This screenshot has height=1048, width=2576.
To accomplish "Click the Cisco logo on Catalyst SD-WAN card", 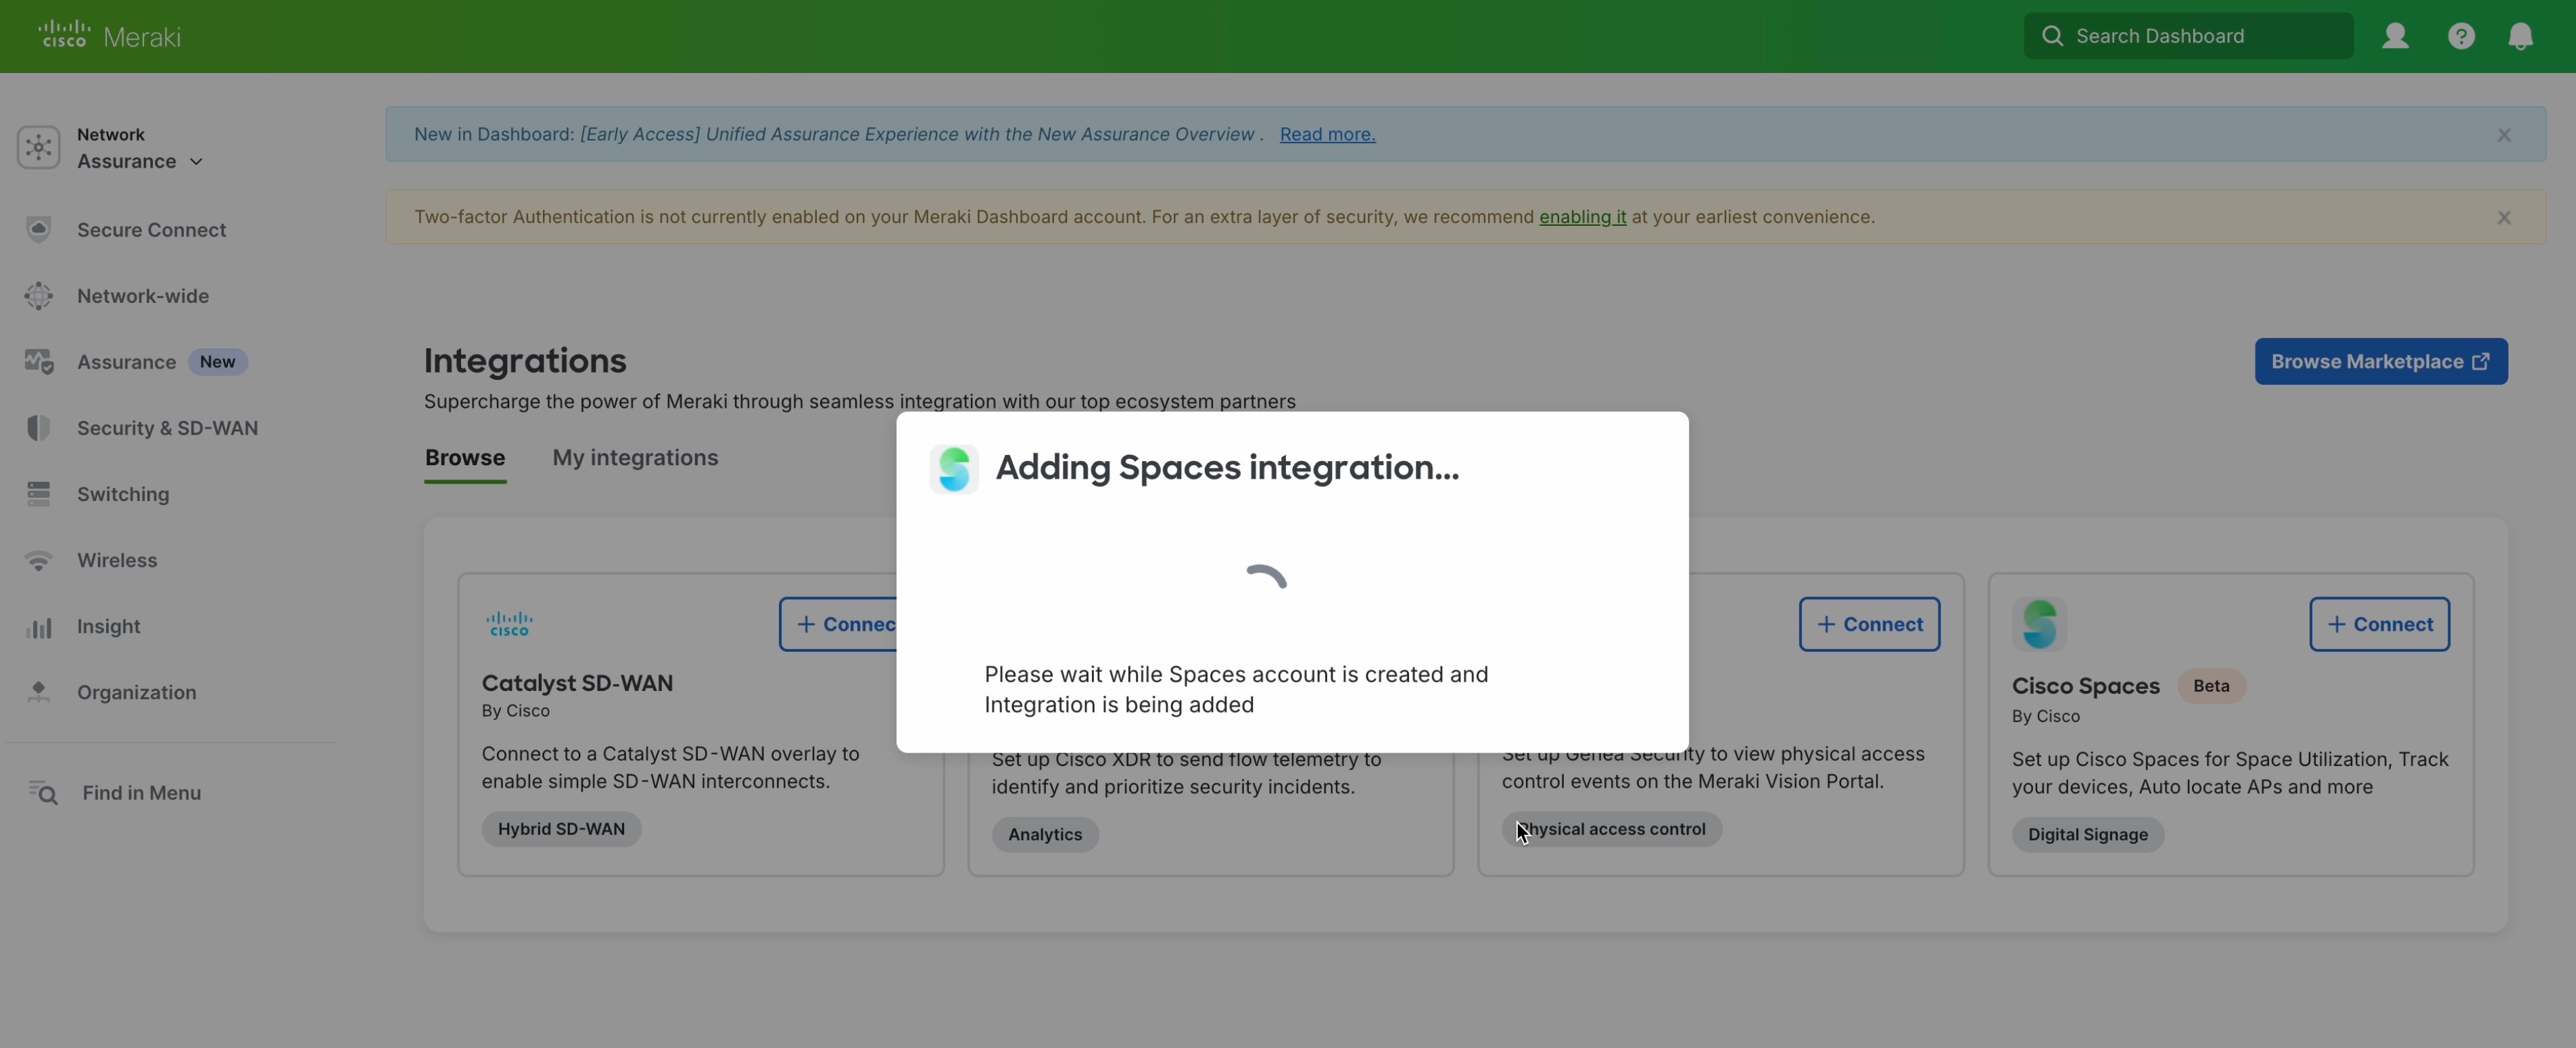I will click(x=509, y=624).
